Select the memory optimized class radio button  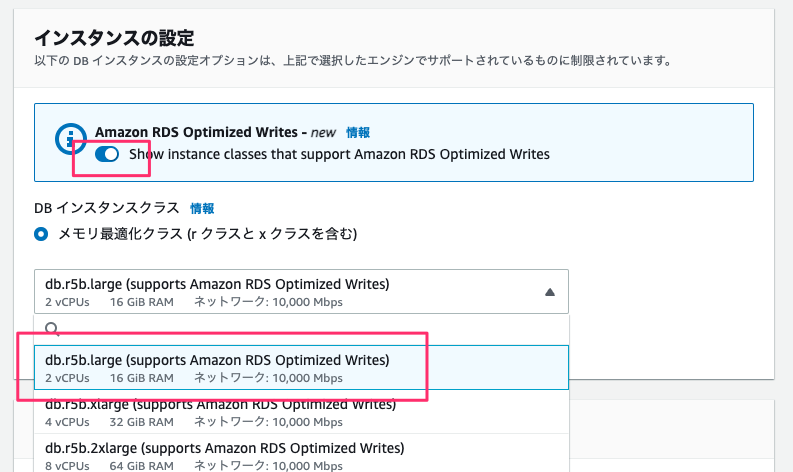(41, 234)
